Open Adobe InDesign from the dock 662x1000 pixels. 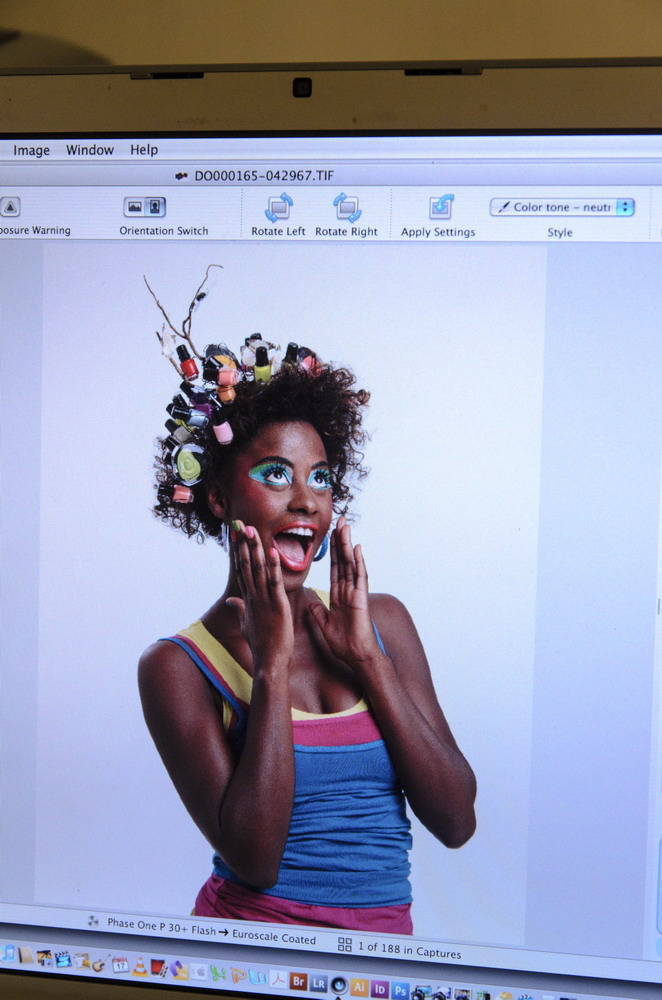click(x=380, y=988)
